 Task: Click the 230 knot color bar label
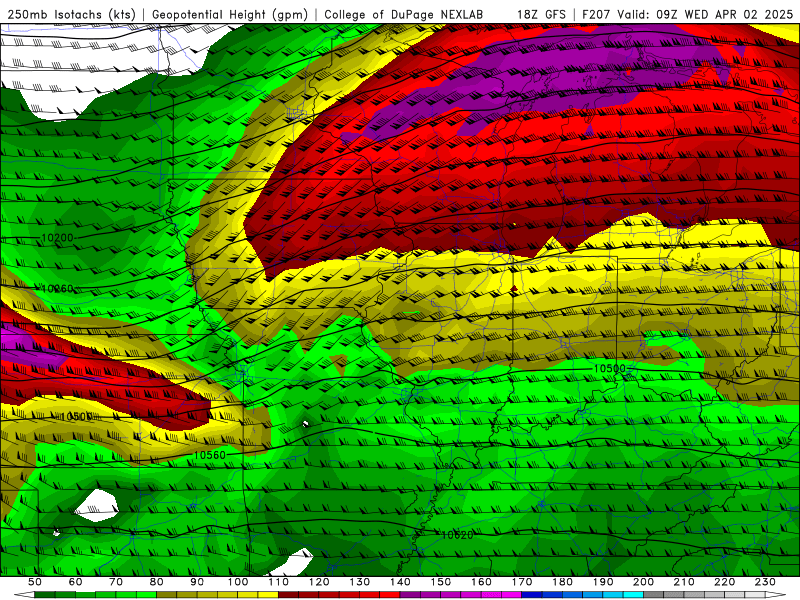765,582
